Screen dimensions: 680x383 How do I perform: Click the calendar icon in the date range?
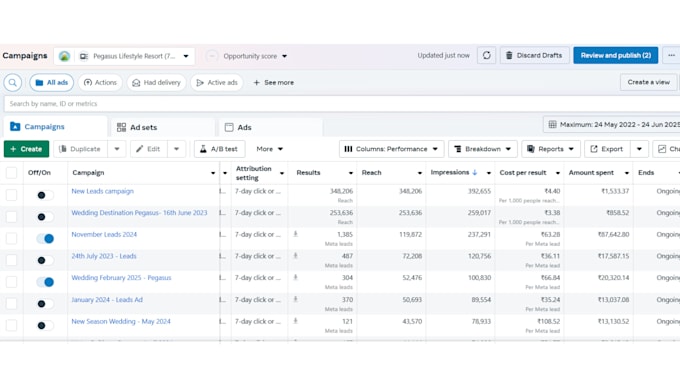coord(552,124)
